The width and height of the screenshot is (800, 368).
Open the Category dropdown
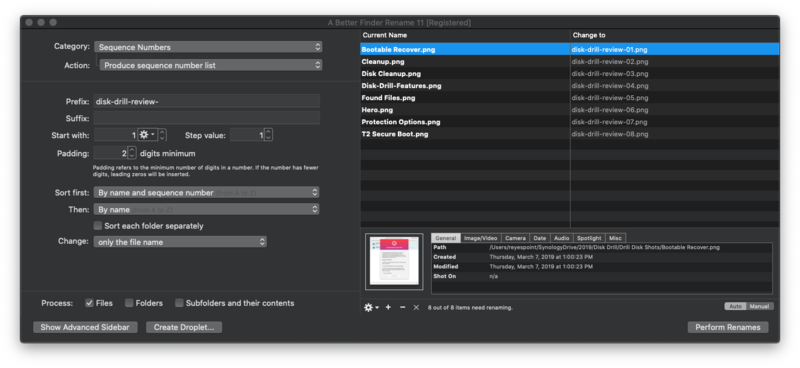pos(208,47)
